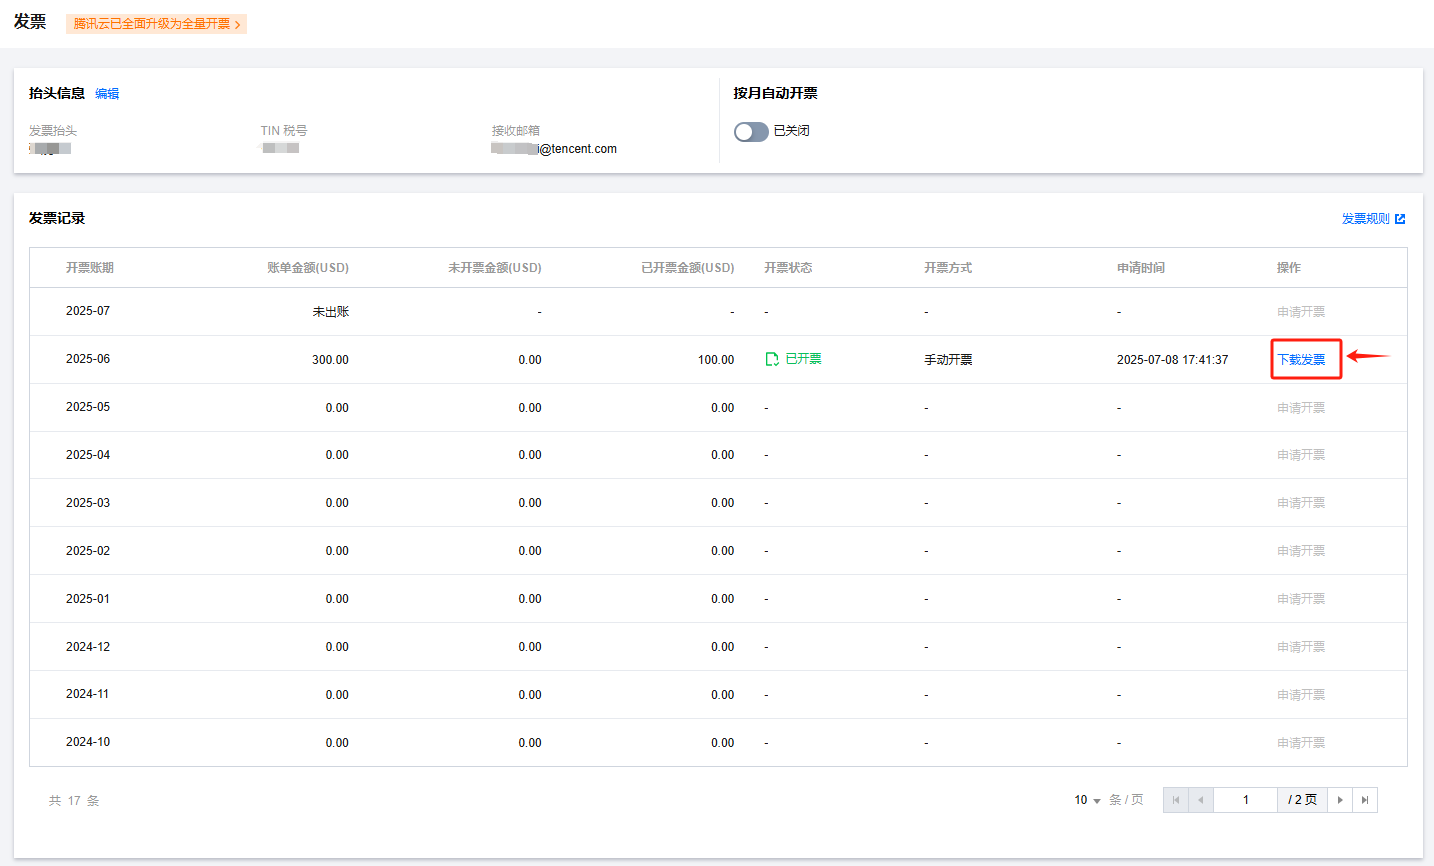
Task: Click 申请开票 for the 2025-05 row
Action: [x=1300, y=408]
